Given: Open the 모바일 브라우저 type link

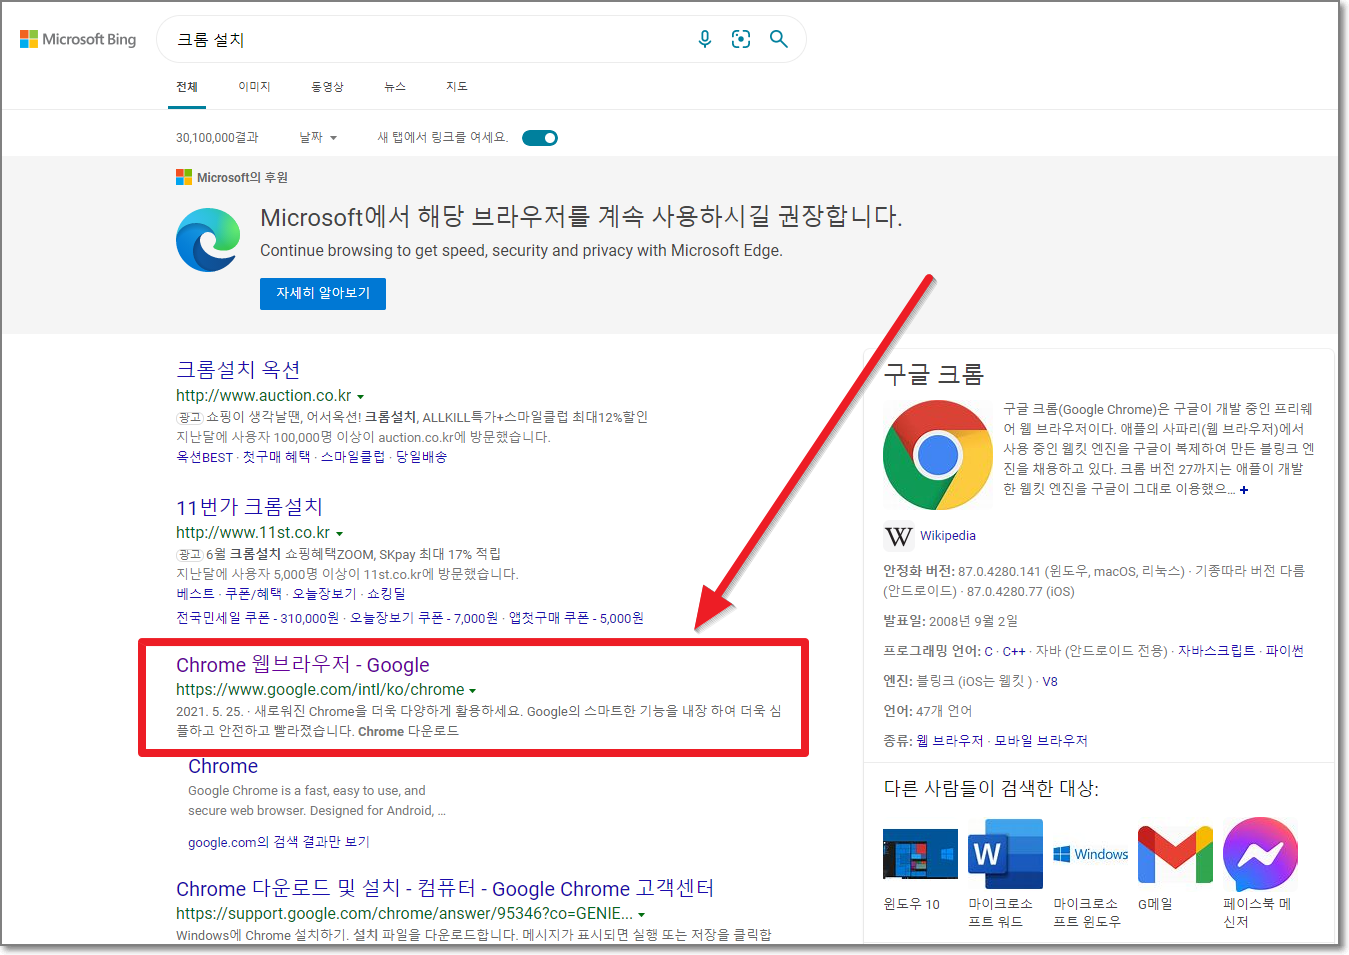Looking at the screenshot, I should tap(1041, 741).
